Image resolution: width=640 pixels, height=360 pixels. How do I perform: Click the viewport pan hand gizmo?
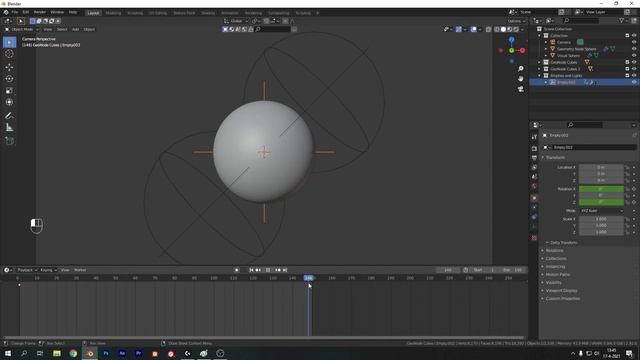(x=520, y=78)
